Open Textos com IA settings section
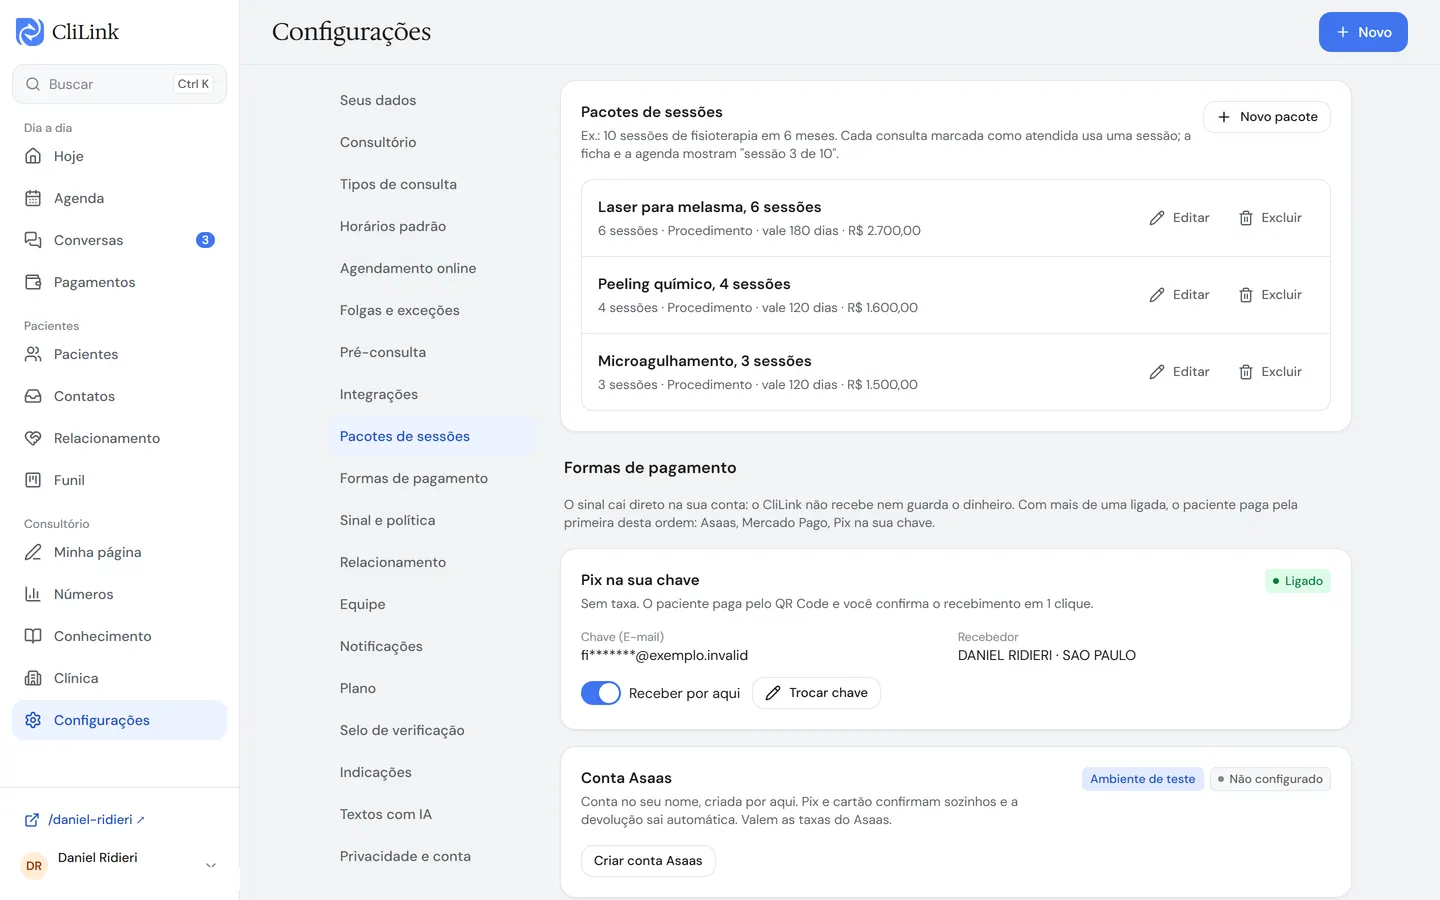1440x900 pixels. click(x=432, y=814)
